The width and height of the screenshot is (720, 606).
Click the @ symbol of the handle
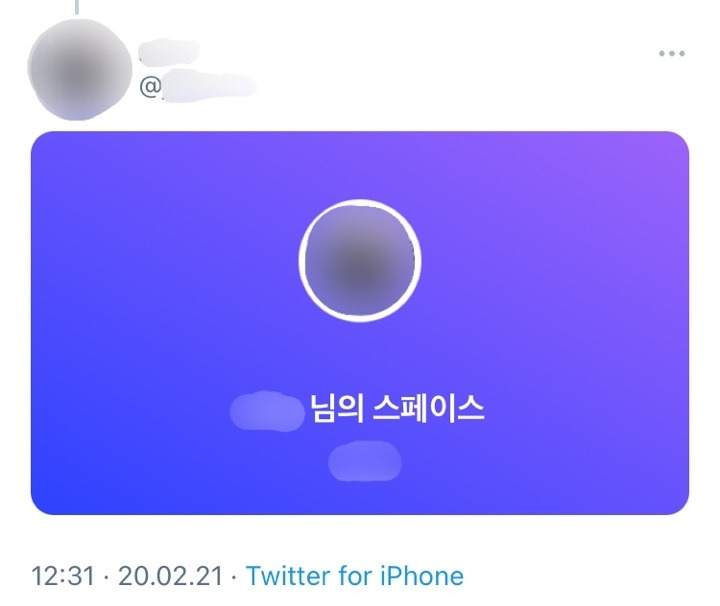[150, 87]
